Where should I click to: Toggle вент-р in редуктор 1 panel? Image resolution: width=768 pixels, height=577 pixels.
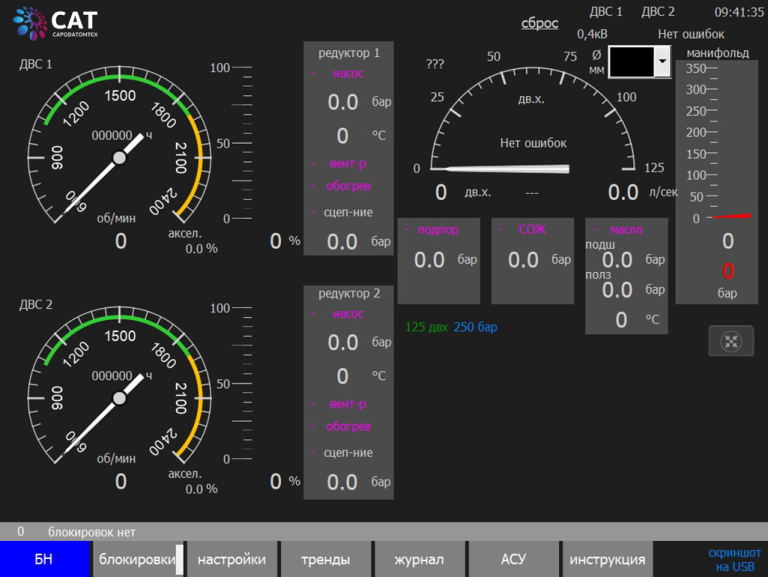click(x=347, y=163)
